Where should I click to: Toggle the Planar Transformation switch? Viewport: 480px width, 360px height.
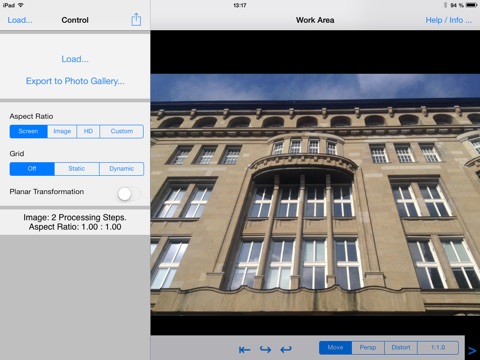point(129,193)
